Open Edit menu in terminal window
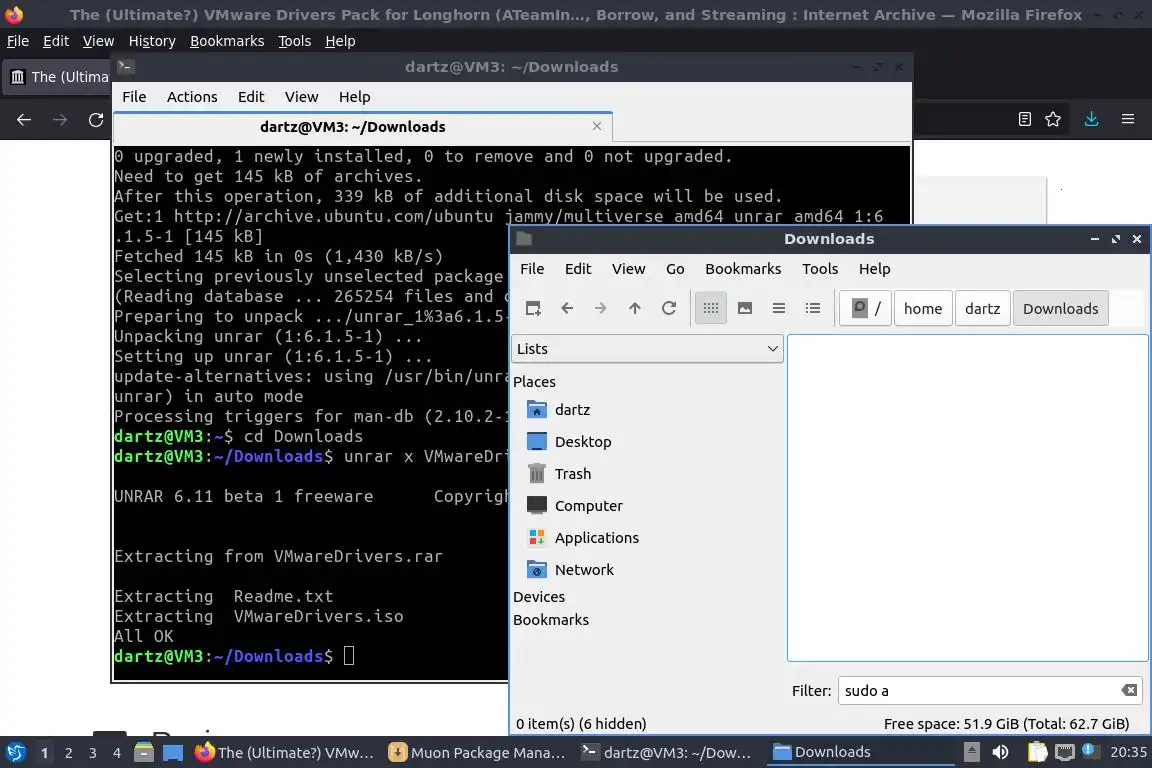Viewport: 1152px width, 768px height. click(x=251, y=97)
